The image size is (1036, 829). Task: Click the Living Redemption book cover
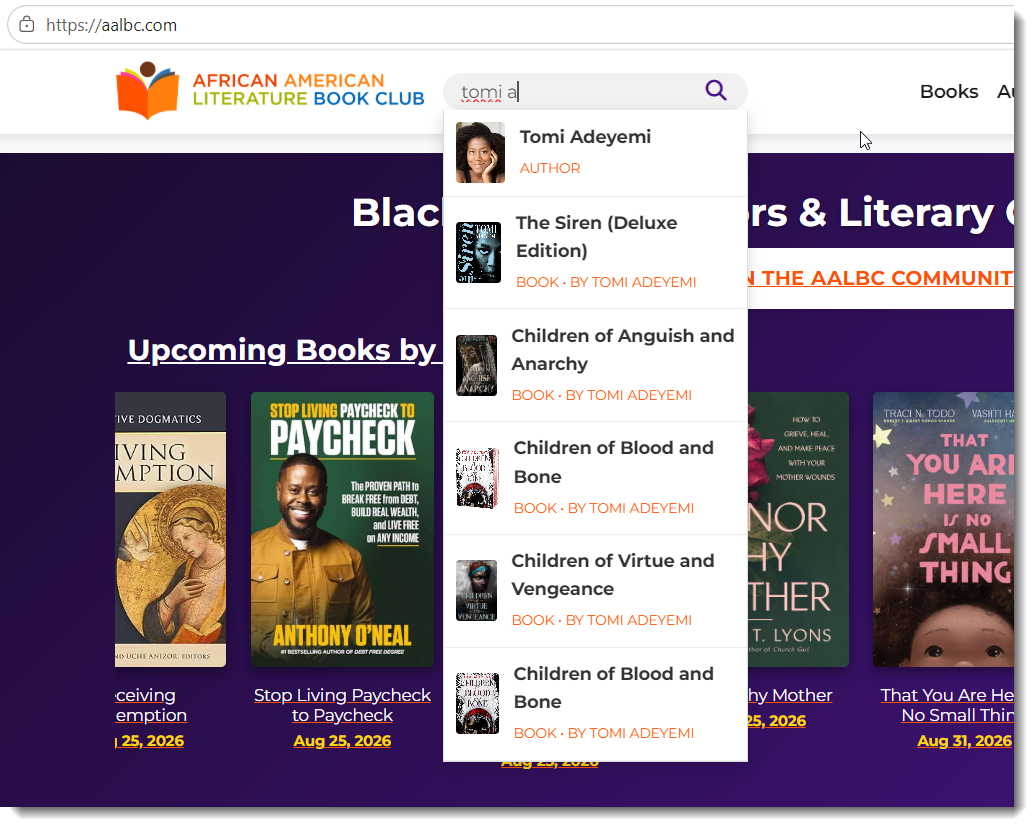coord(170,529)
